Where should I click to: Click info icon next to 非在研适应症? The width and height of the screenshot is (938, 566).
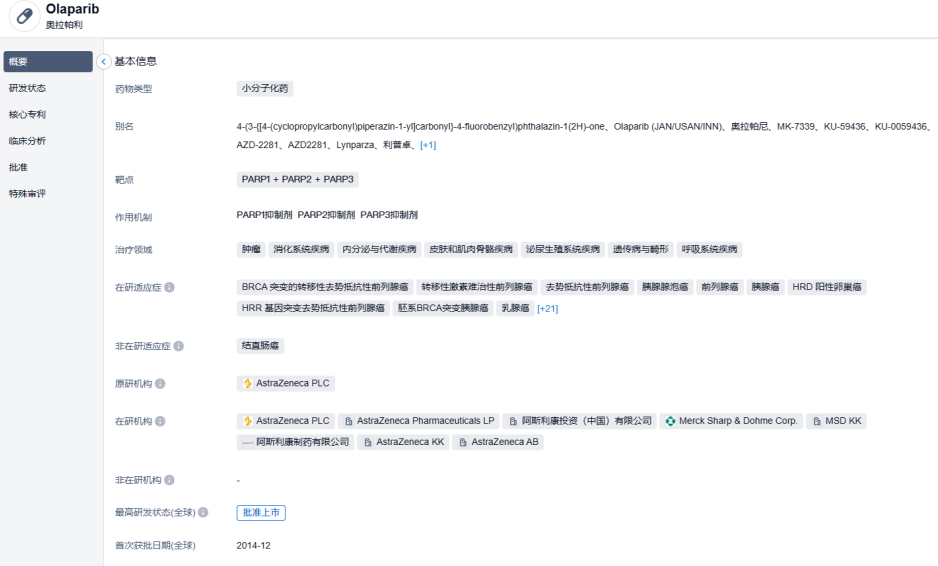(179, 346)
